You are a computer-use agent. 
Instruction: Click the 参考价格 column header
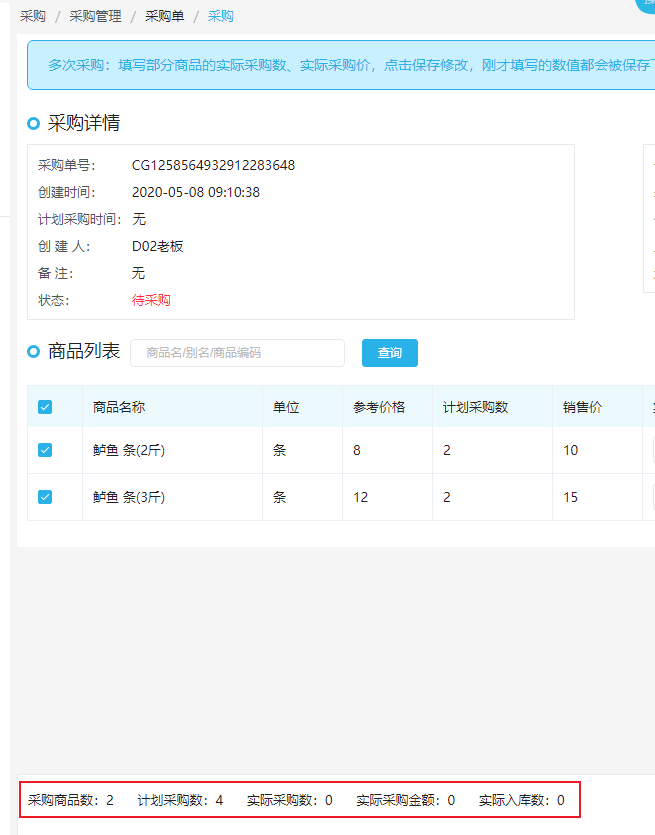[x=379, y=407]
